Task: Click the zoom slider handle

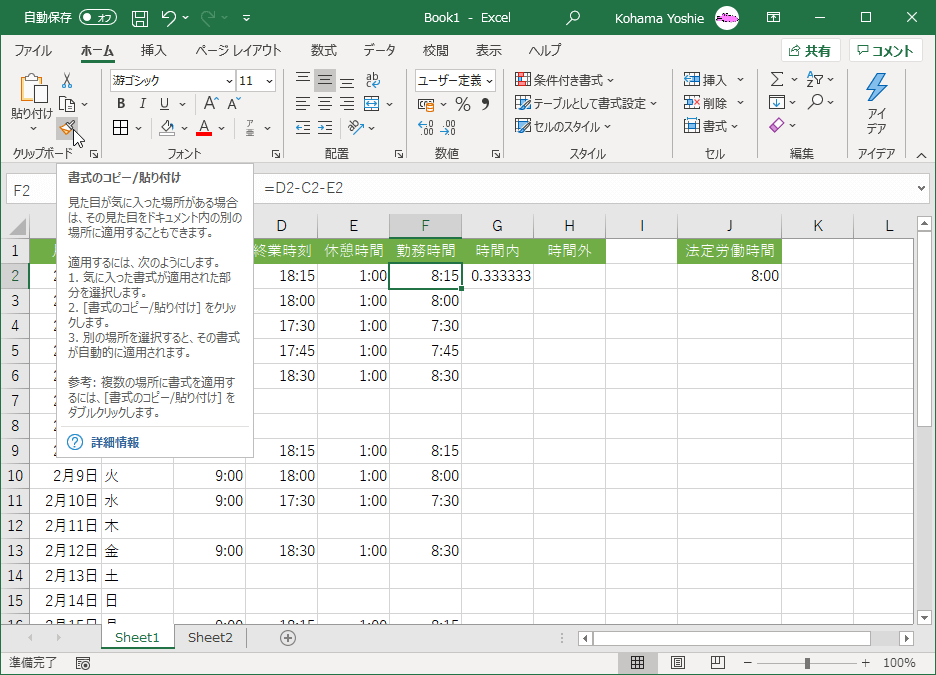Action: click(807, 663)
